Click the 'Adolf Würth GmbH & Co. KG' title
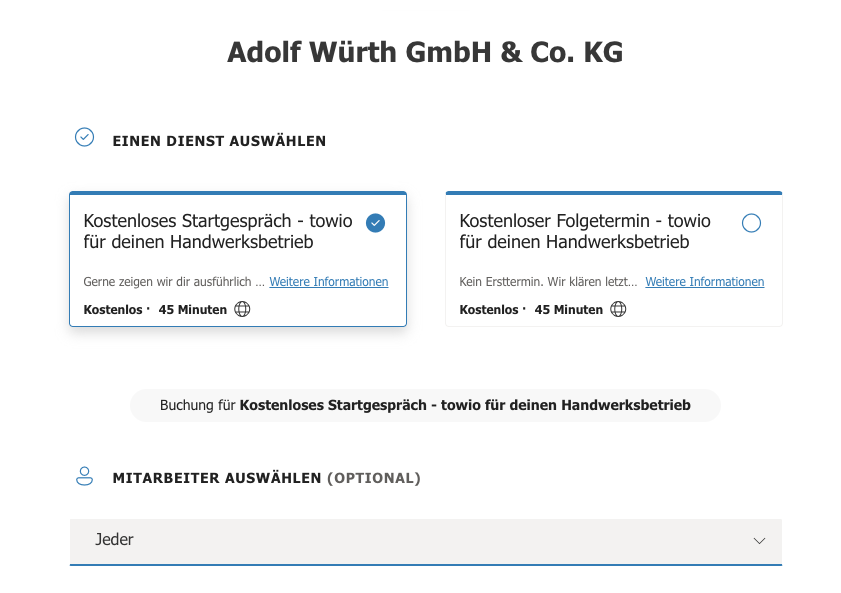Viewport: 841px width, 593px height. tap(425, 52)
